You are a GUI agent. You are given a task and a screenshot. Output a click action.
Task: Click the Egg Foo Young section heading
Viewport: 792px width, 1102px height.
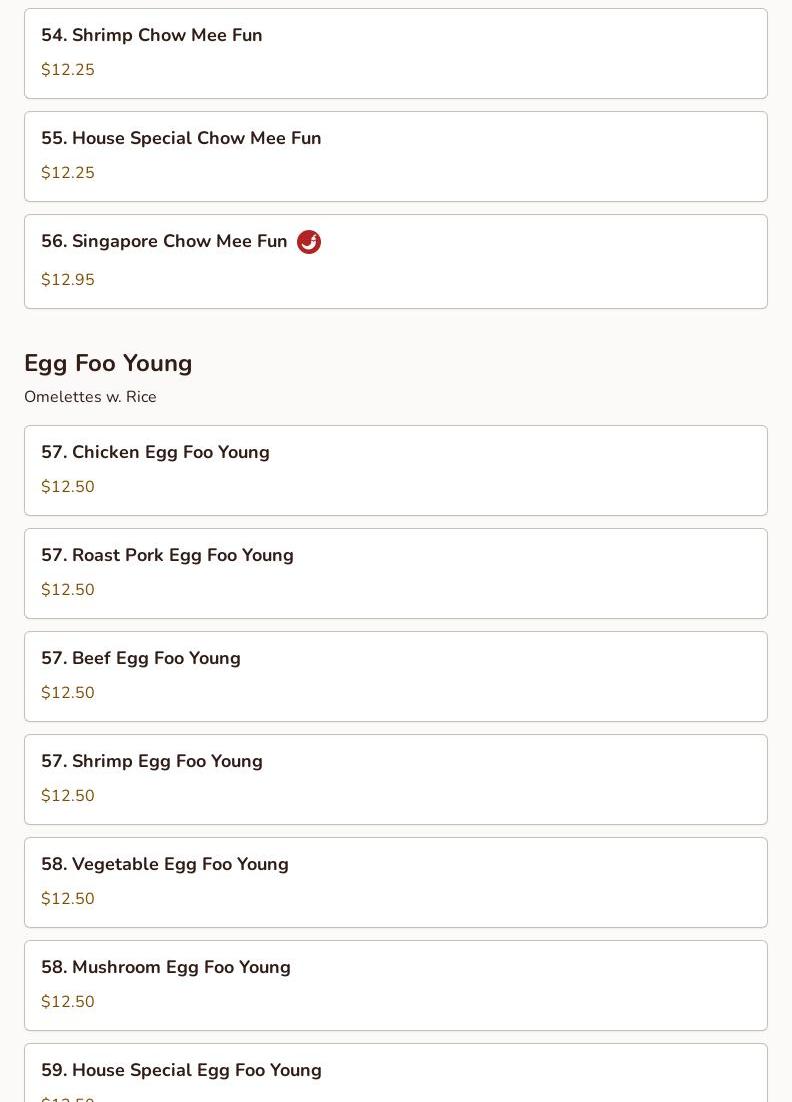click(108, 363)
